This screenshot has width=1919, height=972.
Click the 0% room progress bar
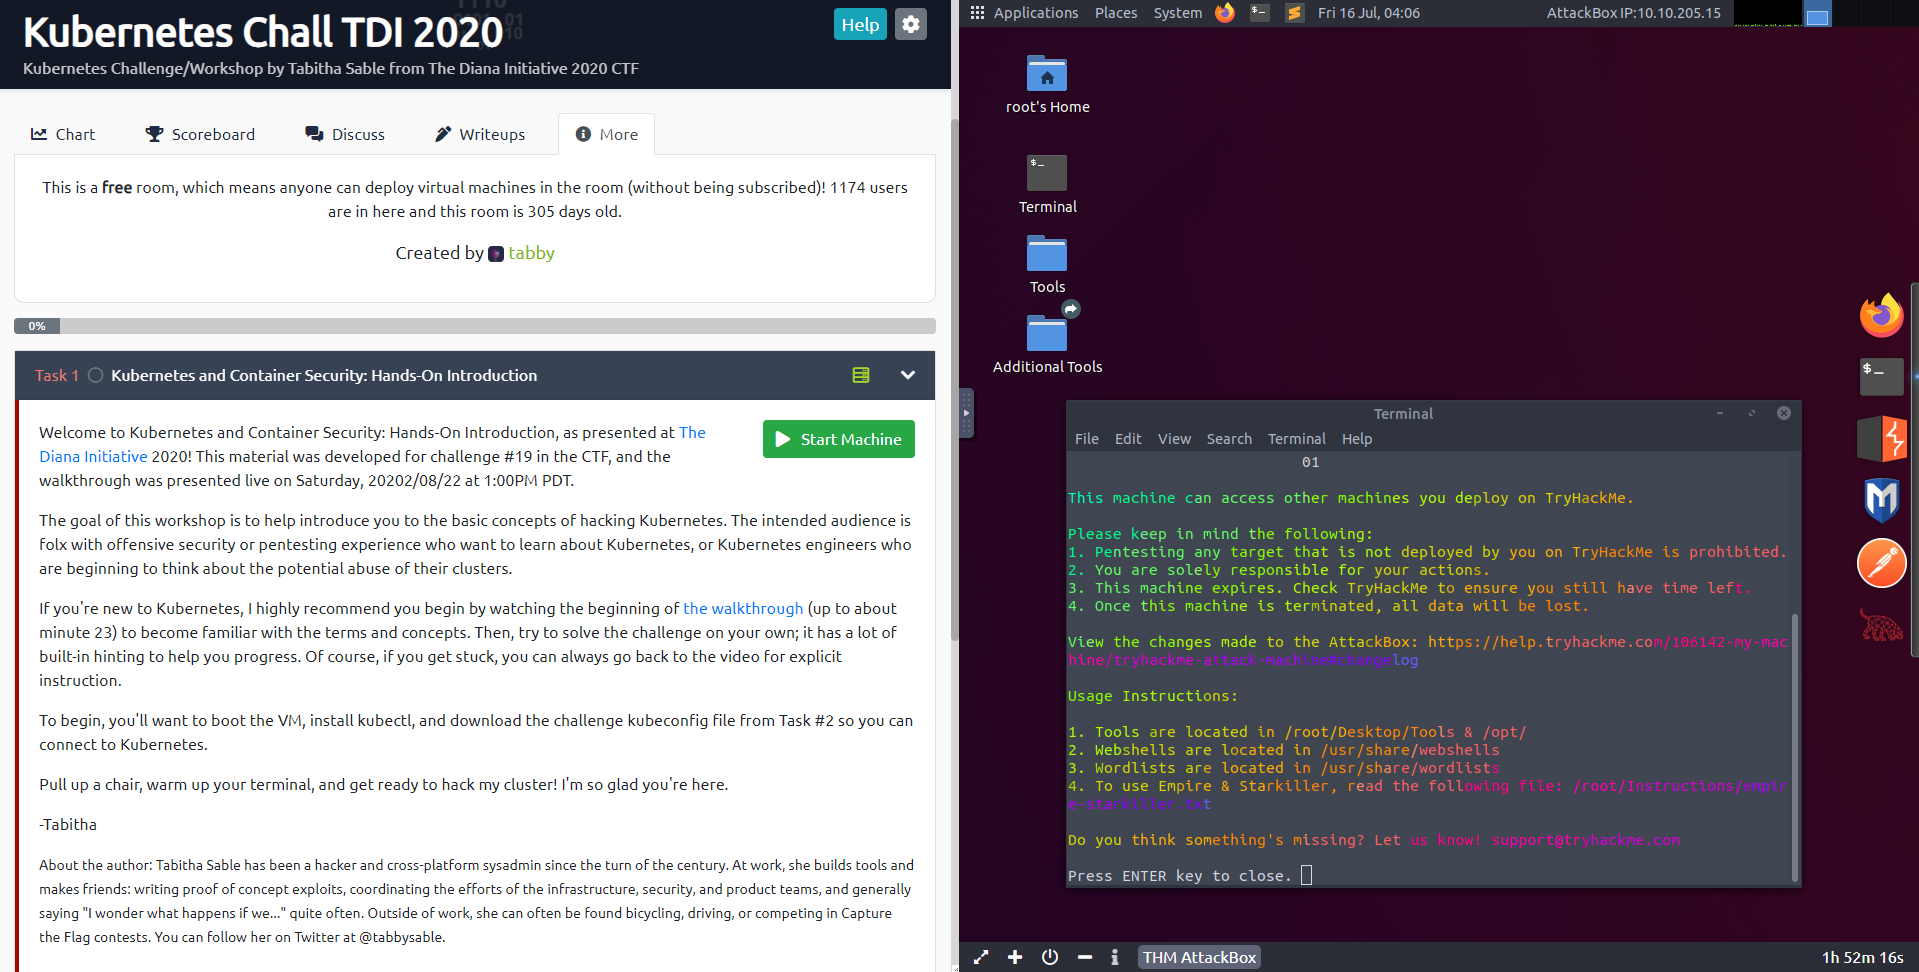coord(475,326)
